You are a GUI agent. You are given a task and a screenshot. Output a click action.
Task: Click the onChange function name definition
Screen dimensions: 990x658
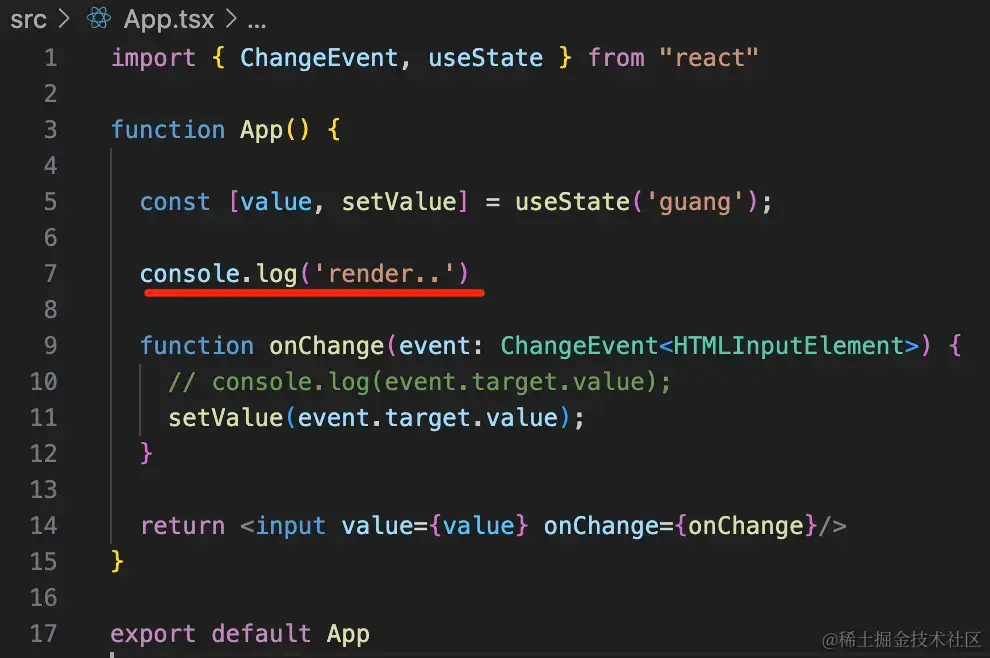(x=326, y=346)
